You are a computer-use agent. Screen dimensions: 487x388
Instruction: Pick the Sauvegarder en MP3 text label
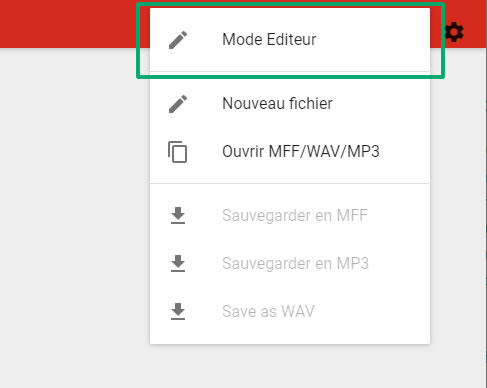click(x=295, y=264)
